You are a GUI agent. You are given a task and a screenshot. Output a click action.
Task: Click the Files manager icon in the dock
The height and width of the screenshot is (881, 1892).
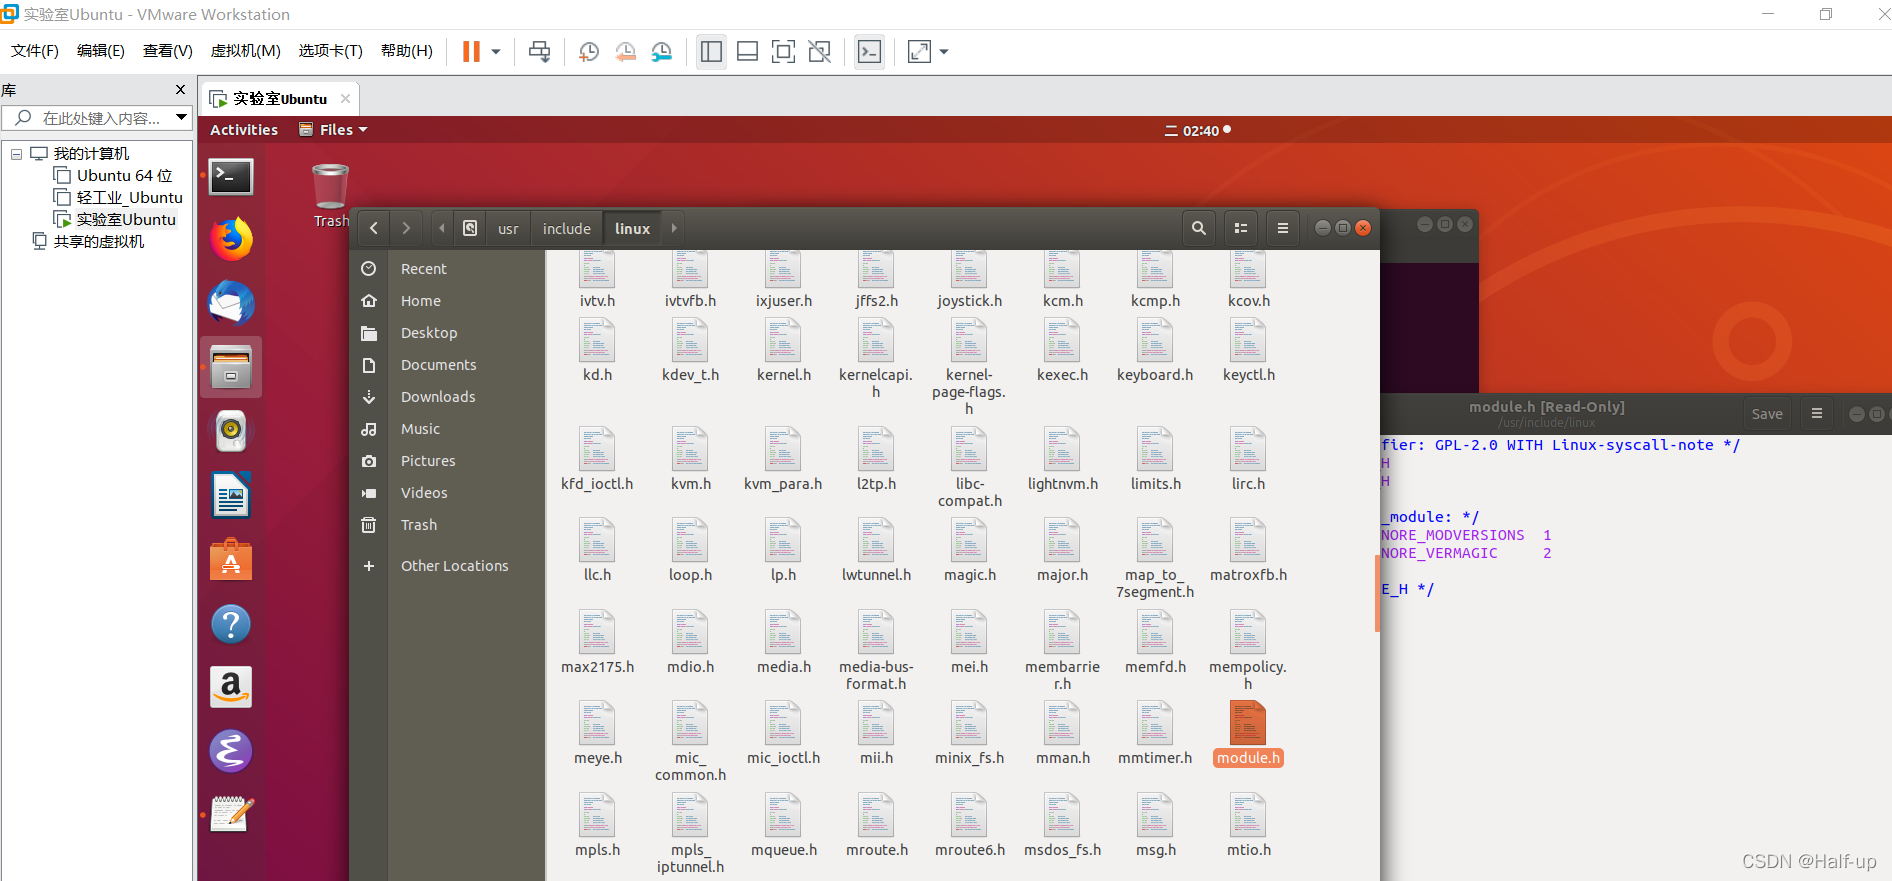click(x=231, y=367)
